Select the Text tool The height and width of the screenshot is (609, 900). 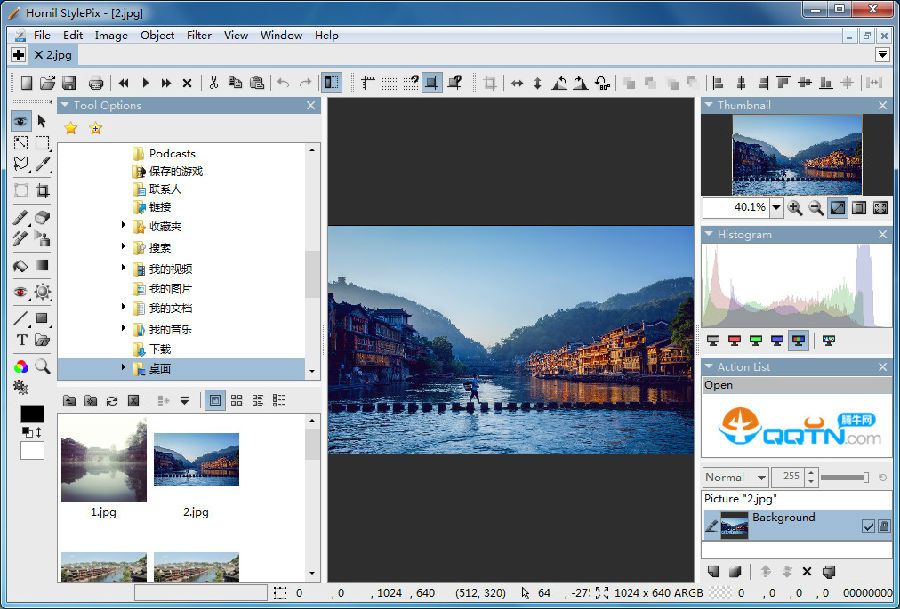(21, 340)
